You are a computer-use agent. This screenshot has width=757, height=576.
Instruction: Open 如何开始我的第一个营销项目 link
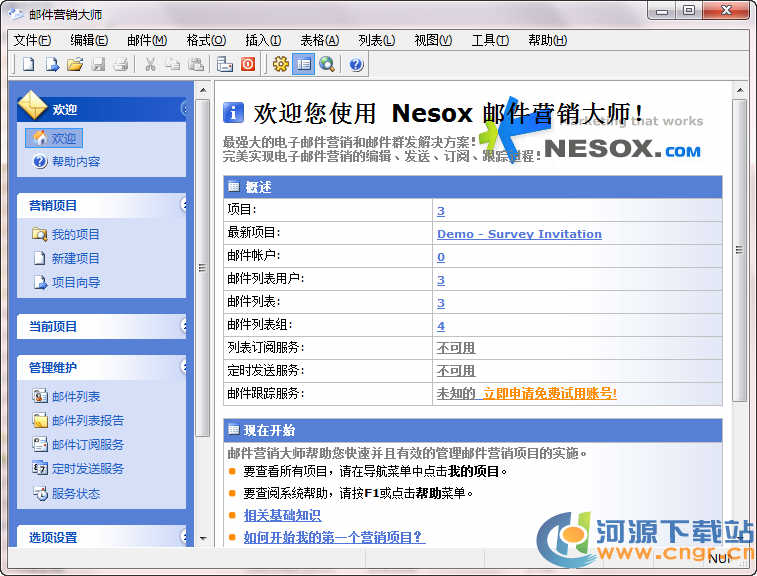tap(334, 537)
